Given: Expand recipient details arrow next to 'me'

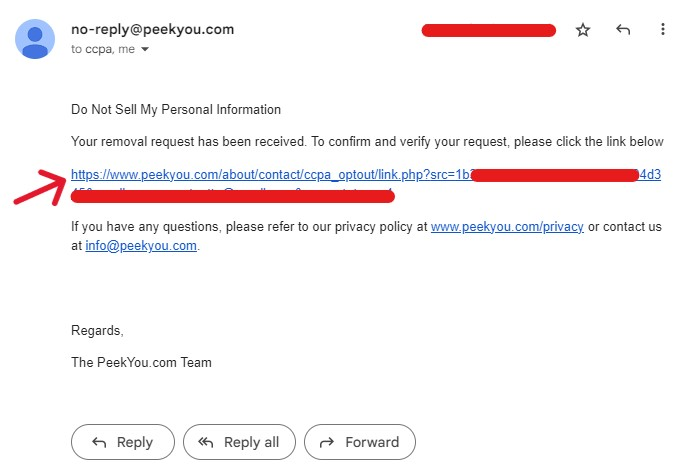Looking at the screenshot, I should click(145, 49).
